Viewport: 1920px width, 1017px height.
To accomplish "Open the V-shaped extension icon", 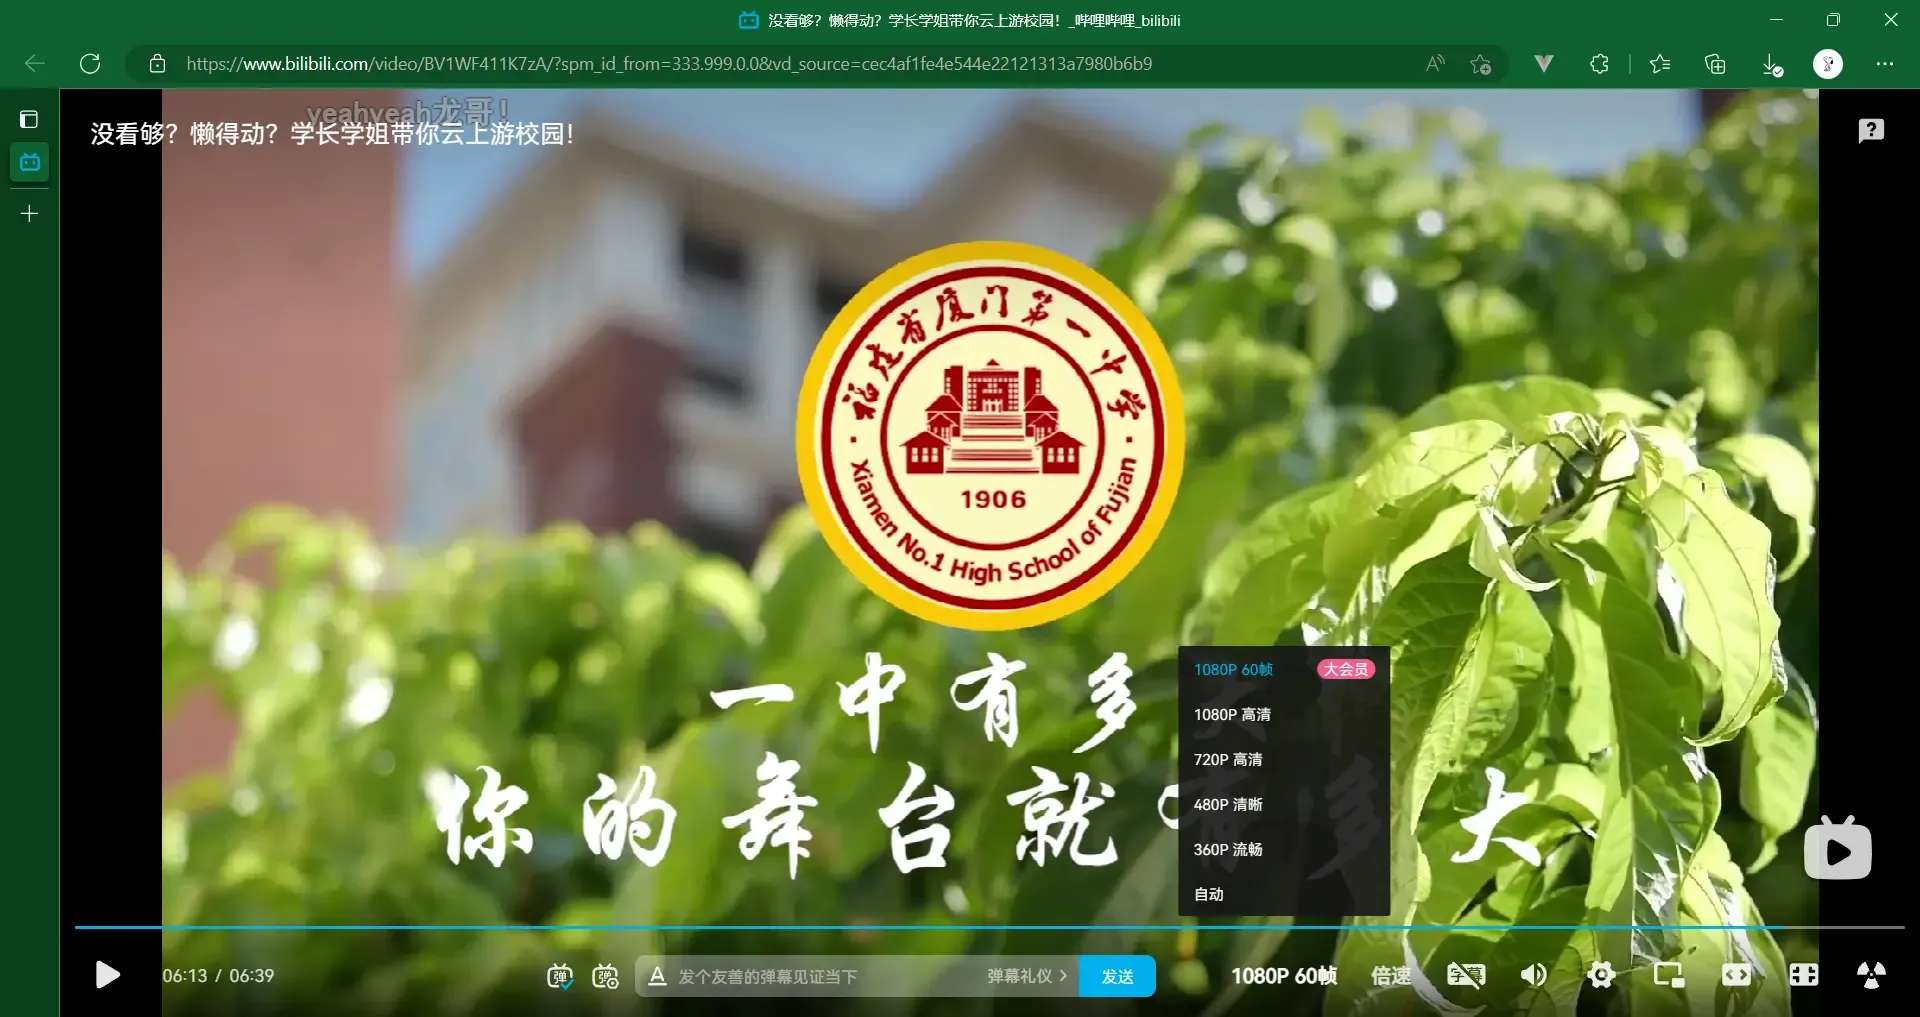I will click(1544, 64).
